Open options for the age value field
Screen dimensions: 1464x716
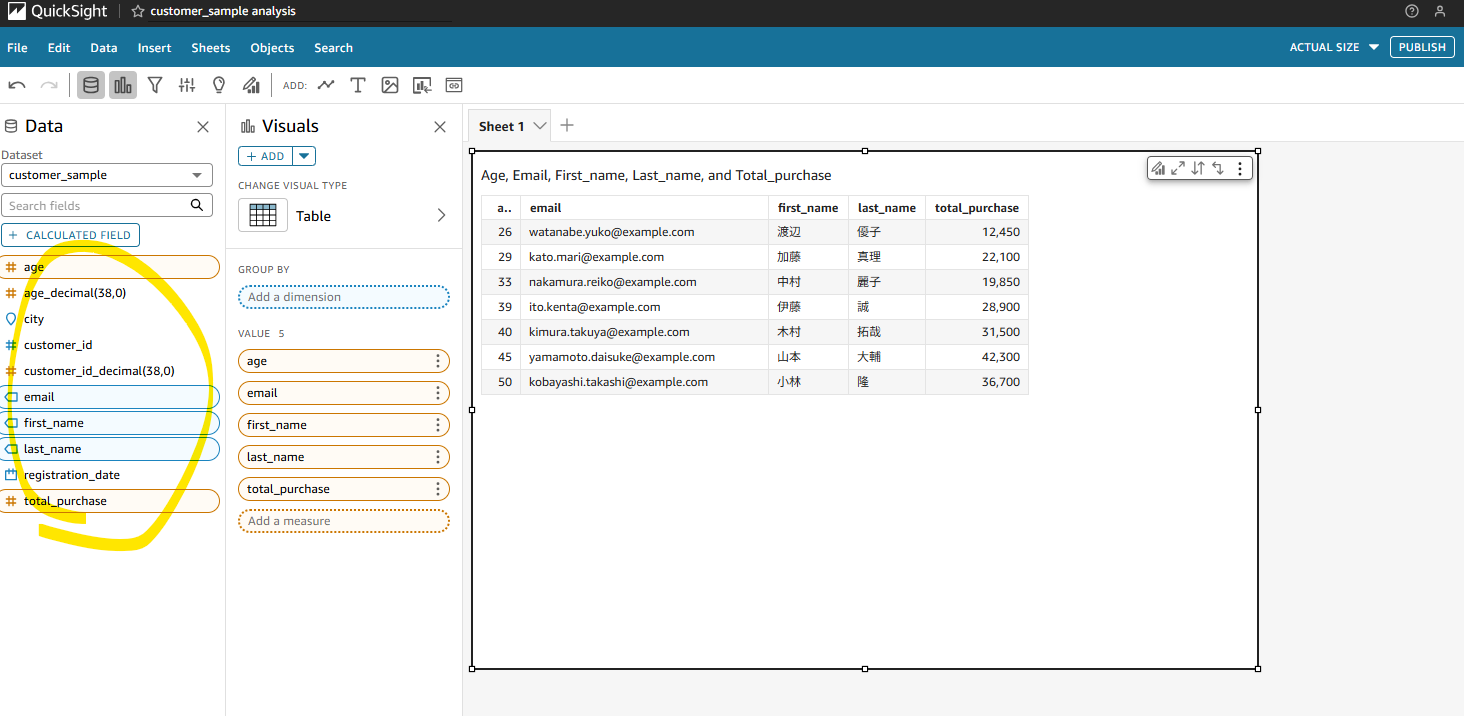click(438, 361)
